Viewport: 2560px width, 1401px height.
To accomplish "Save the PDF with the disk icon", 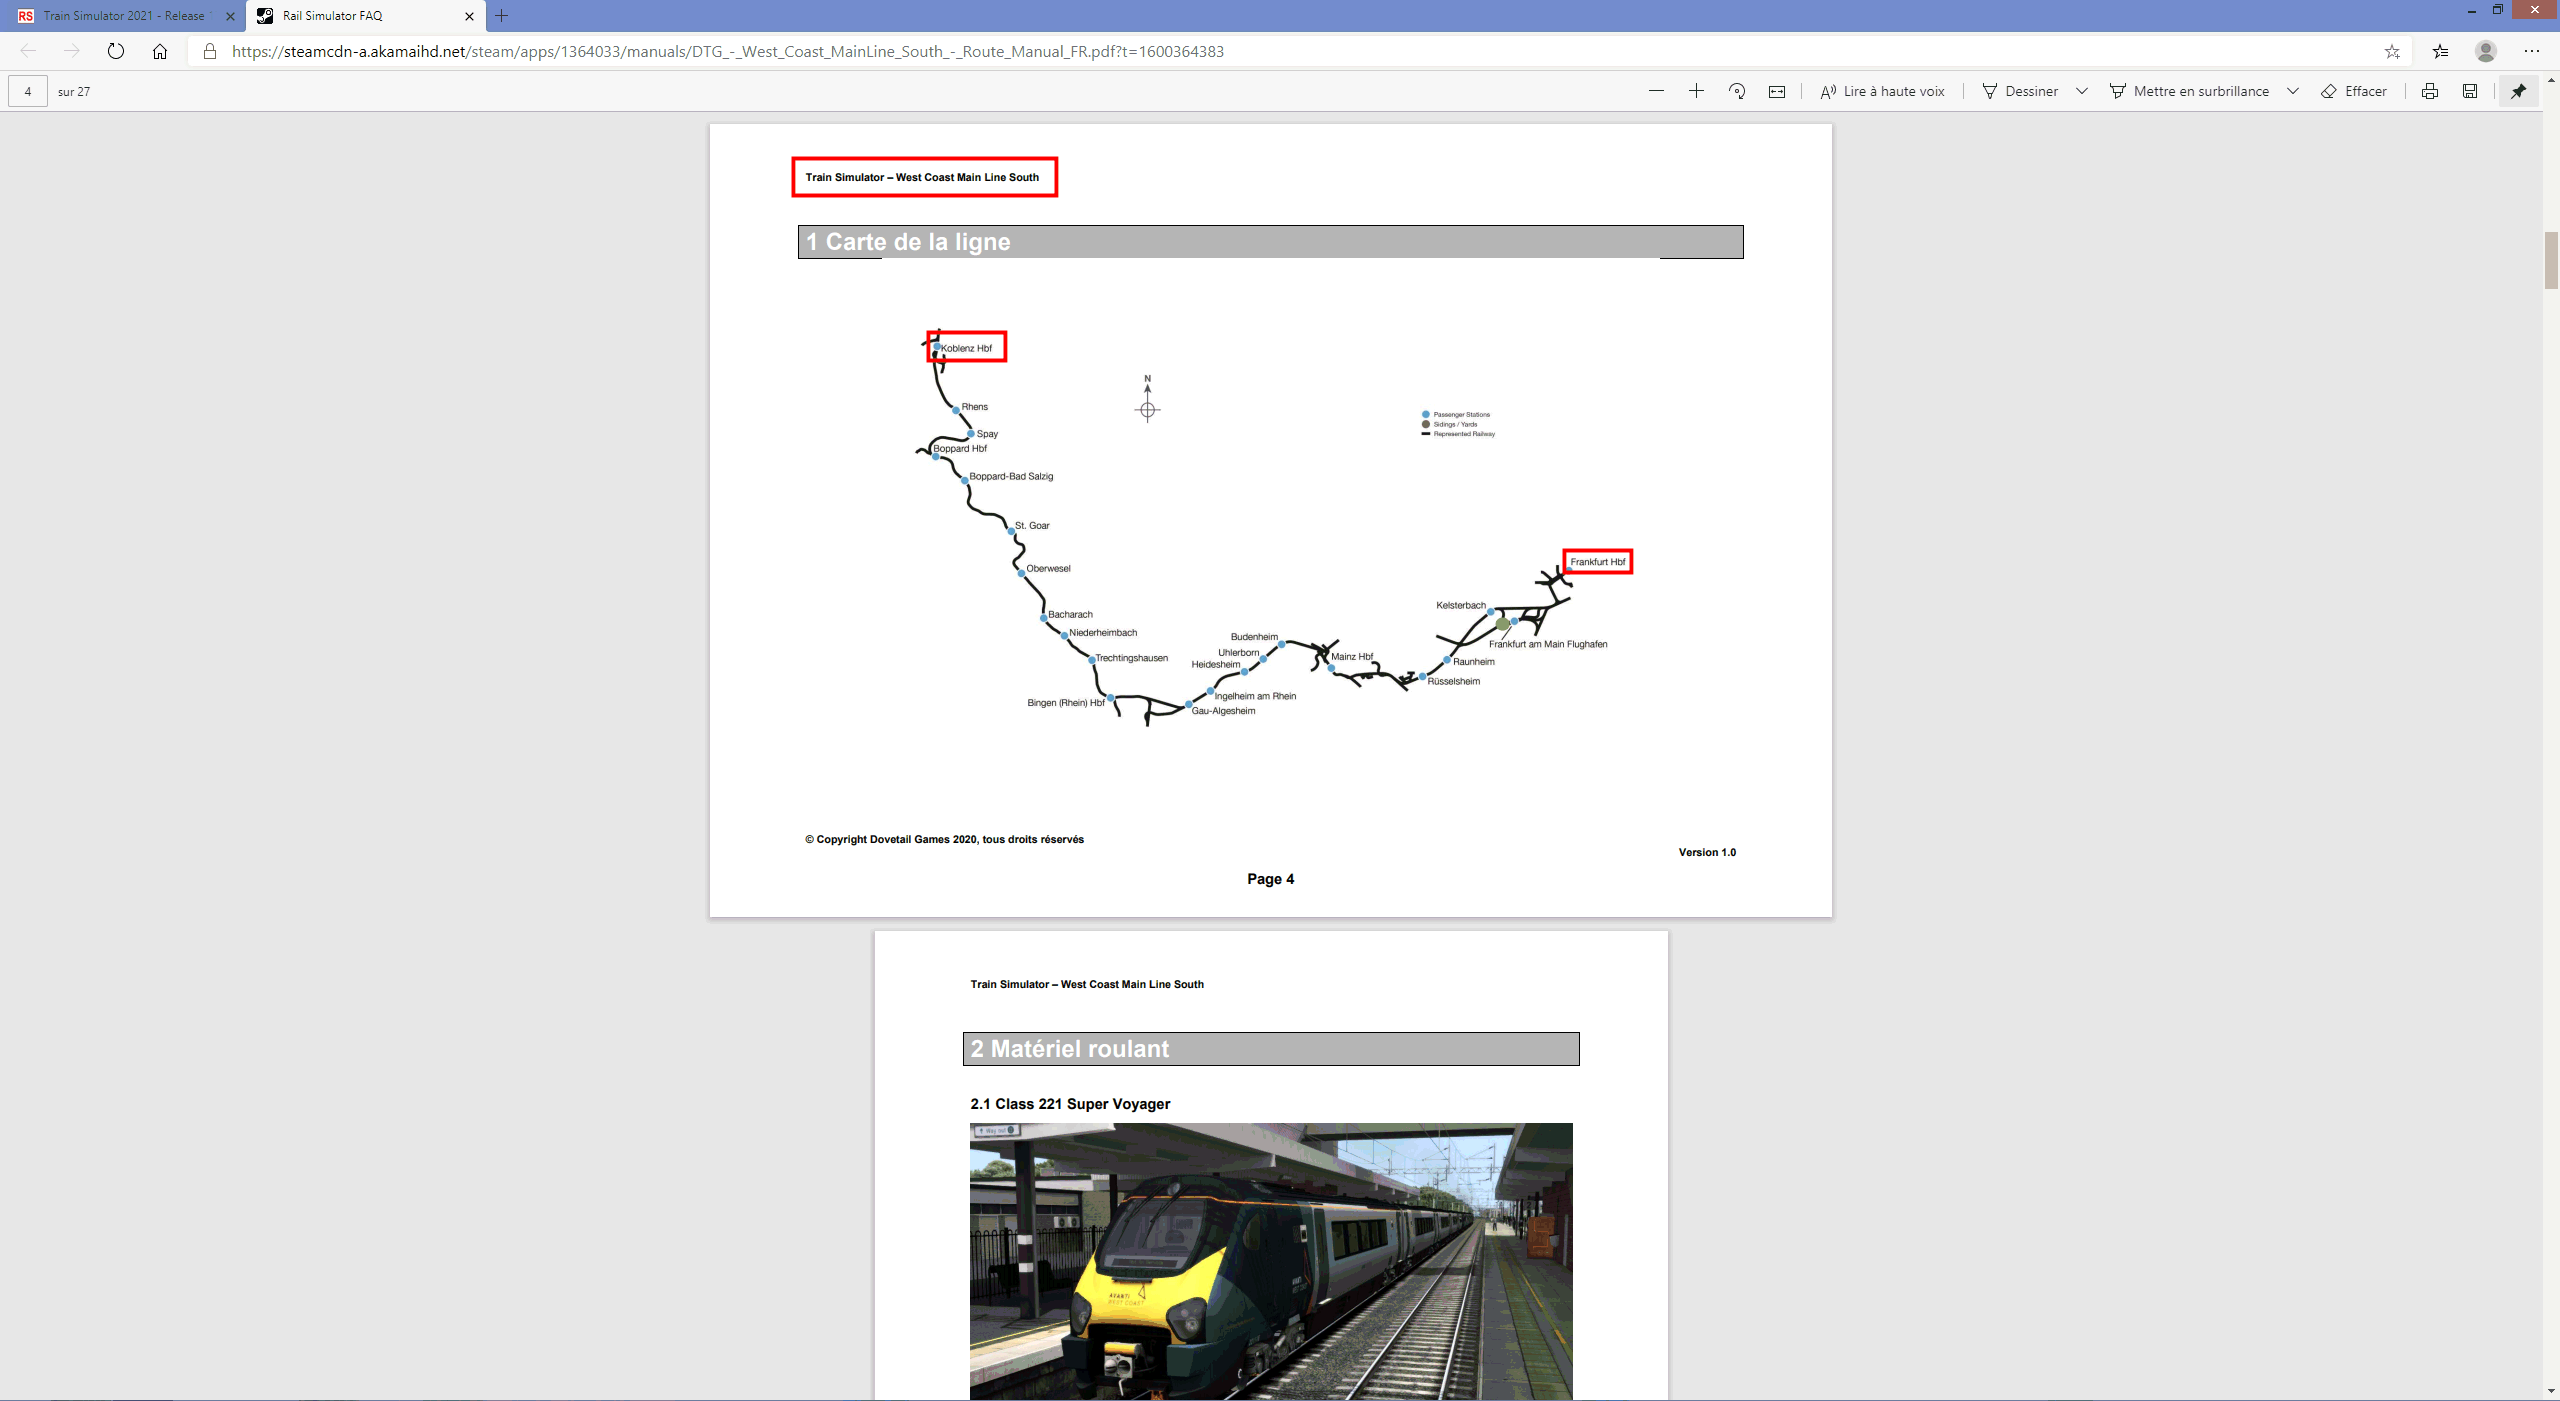I will click(x=2470, y=91).
